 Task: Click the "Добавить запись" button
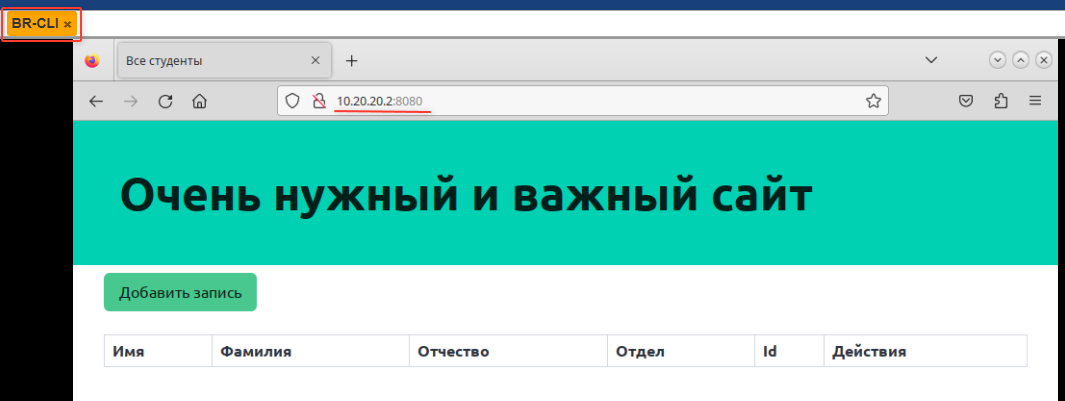coord(180,292)
